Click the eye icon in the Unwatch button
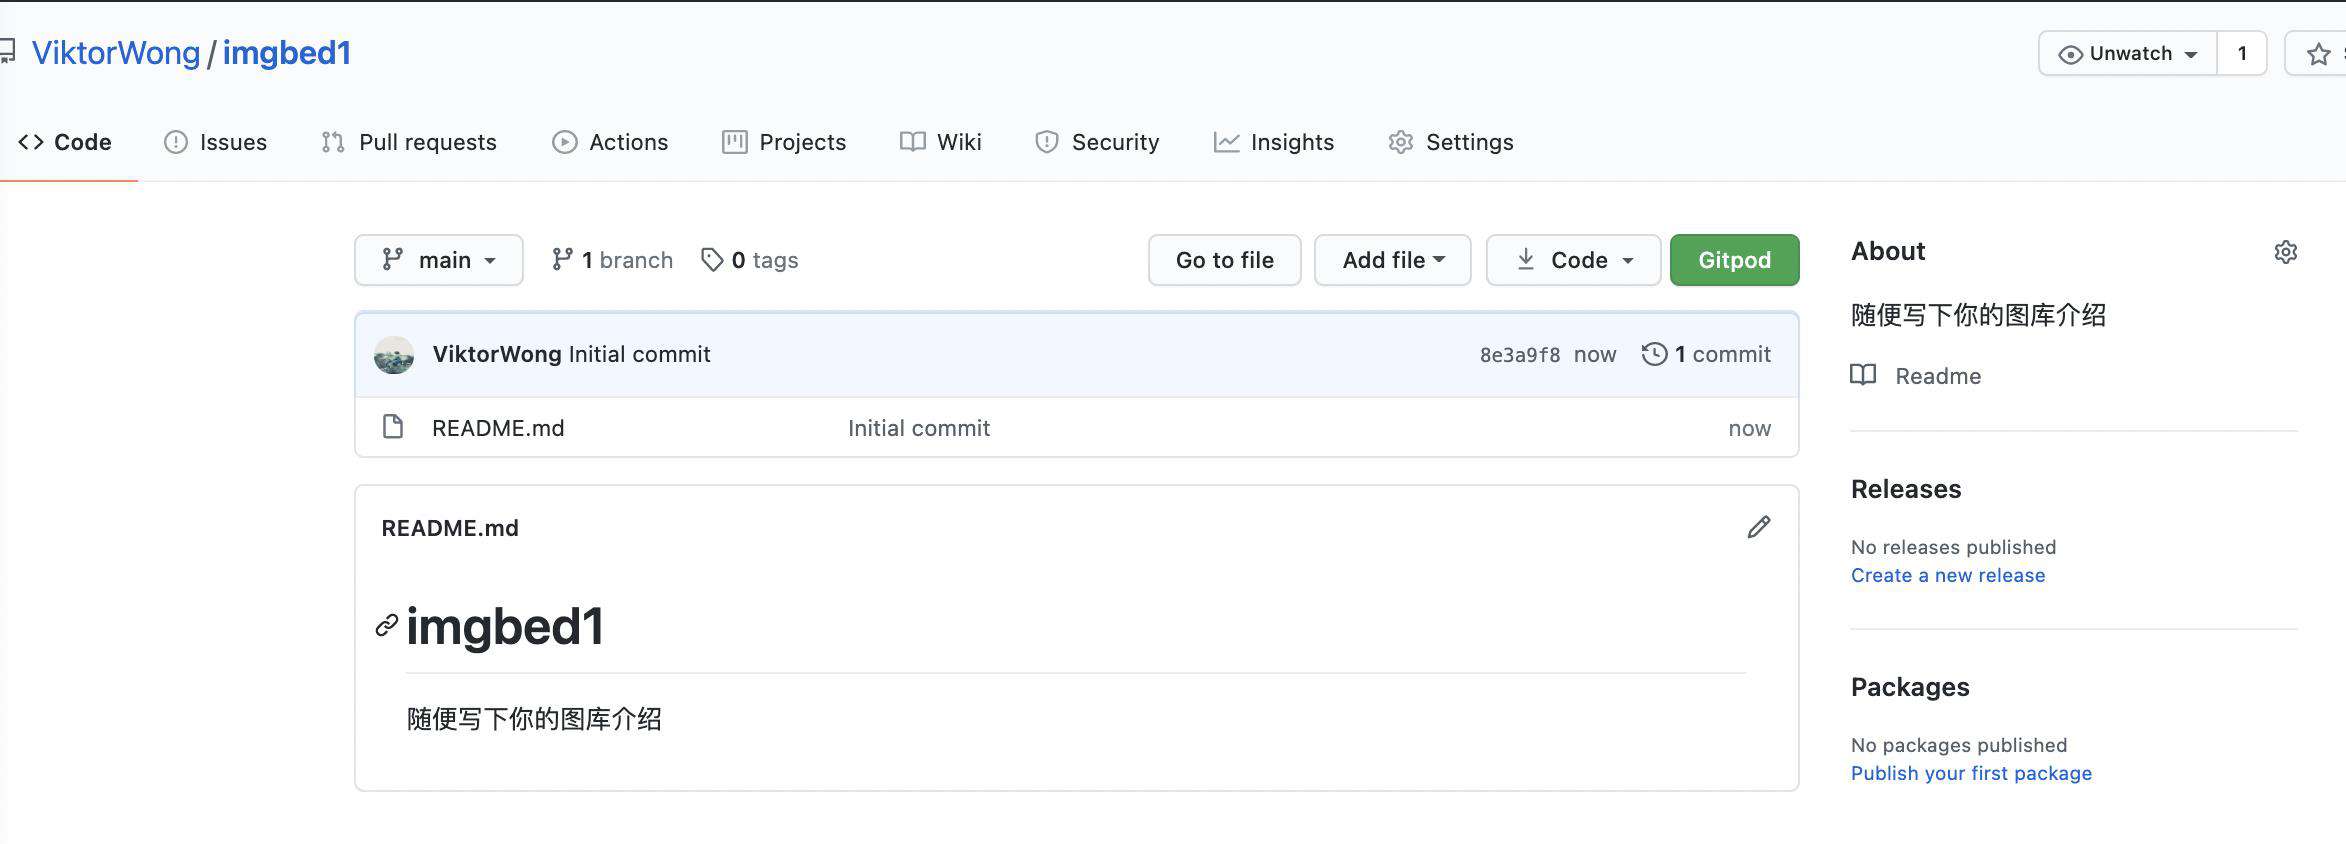 point(2070,54)
